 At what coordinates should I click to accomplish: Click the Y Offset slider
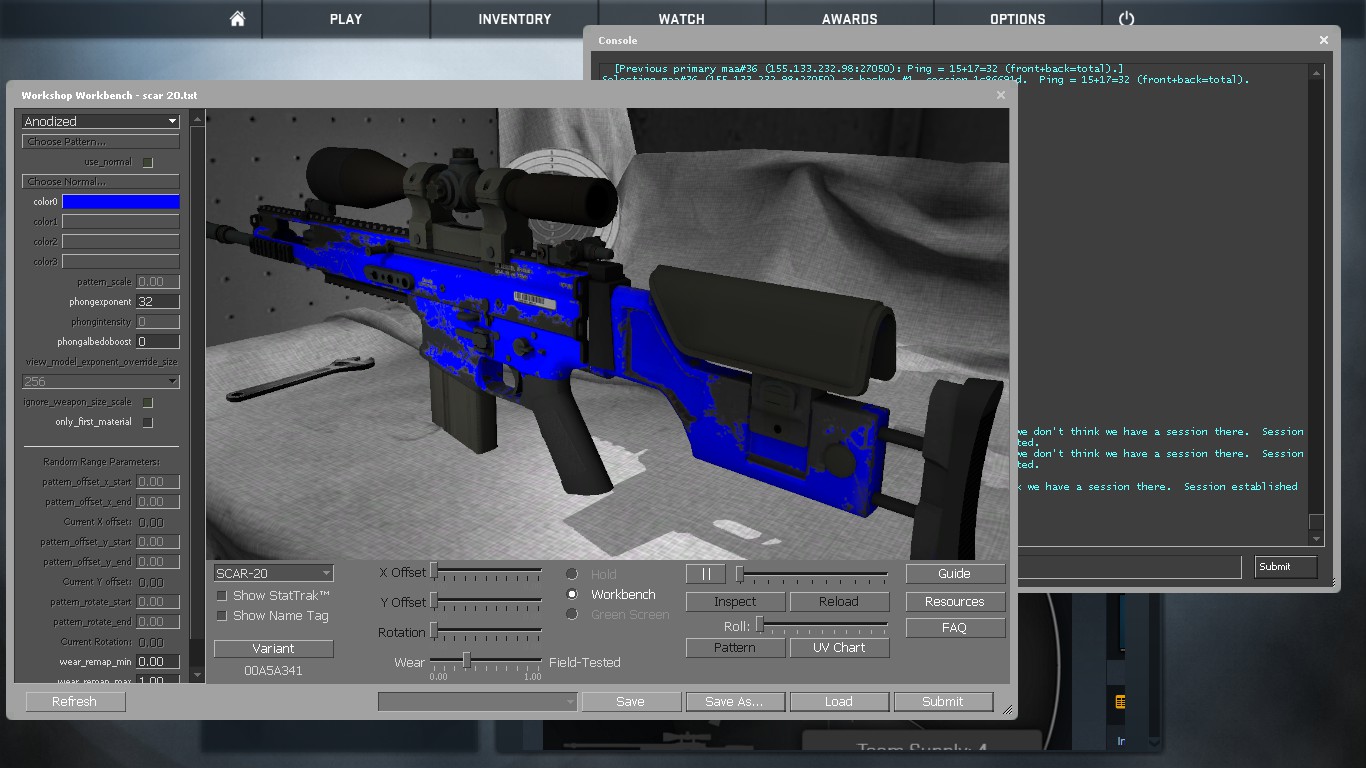(x=487, y=602)
